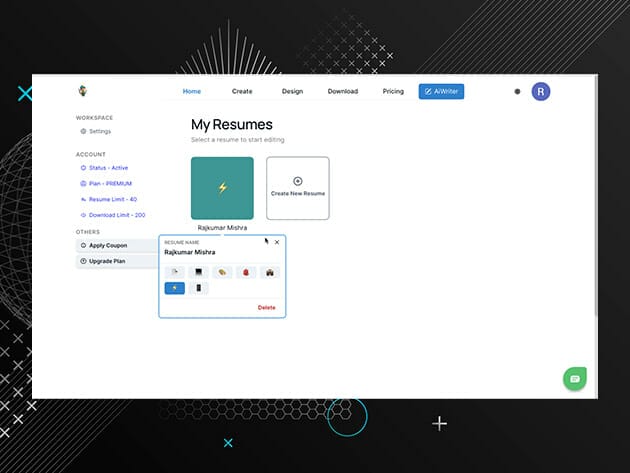Open Settings in the Workspace sidebar
The height and width of the screenshot is (473, 630).
click(99, 131)
